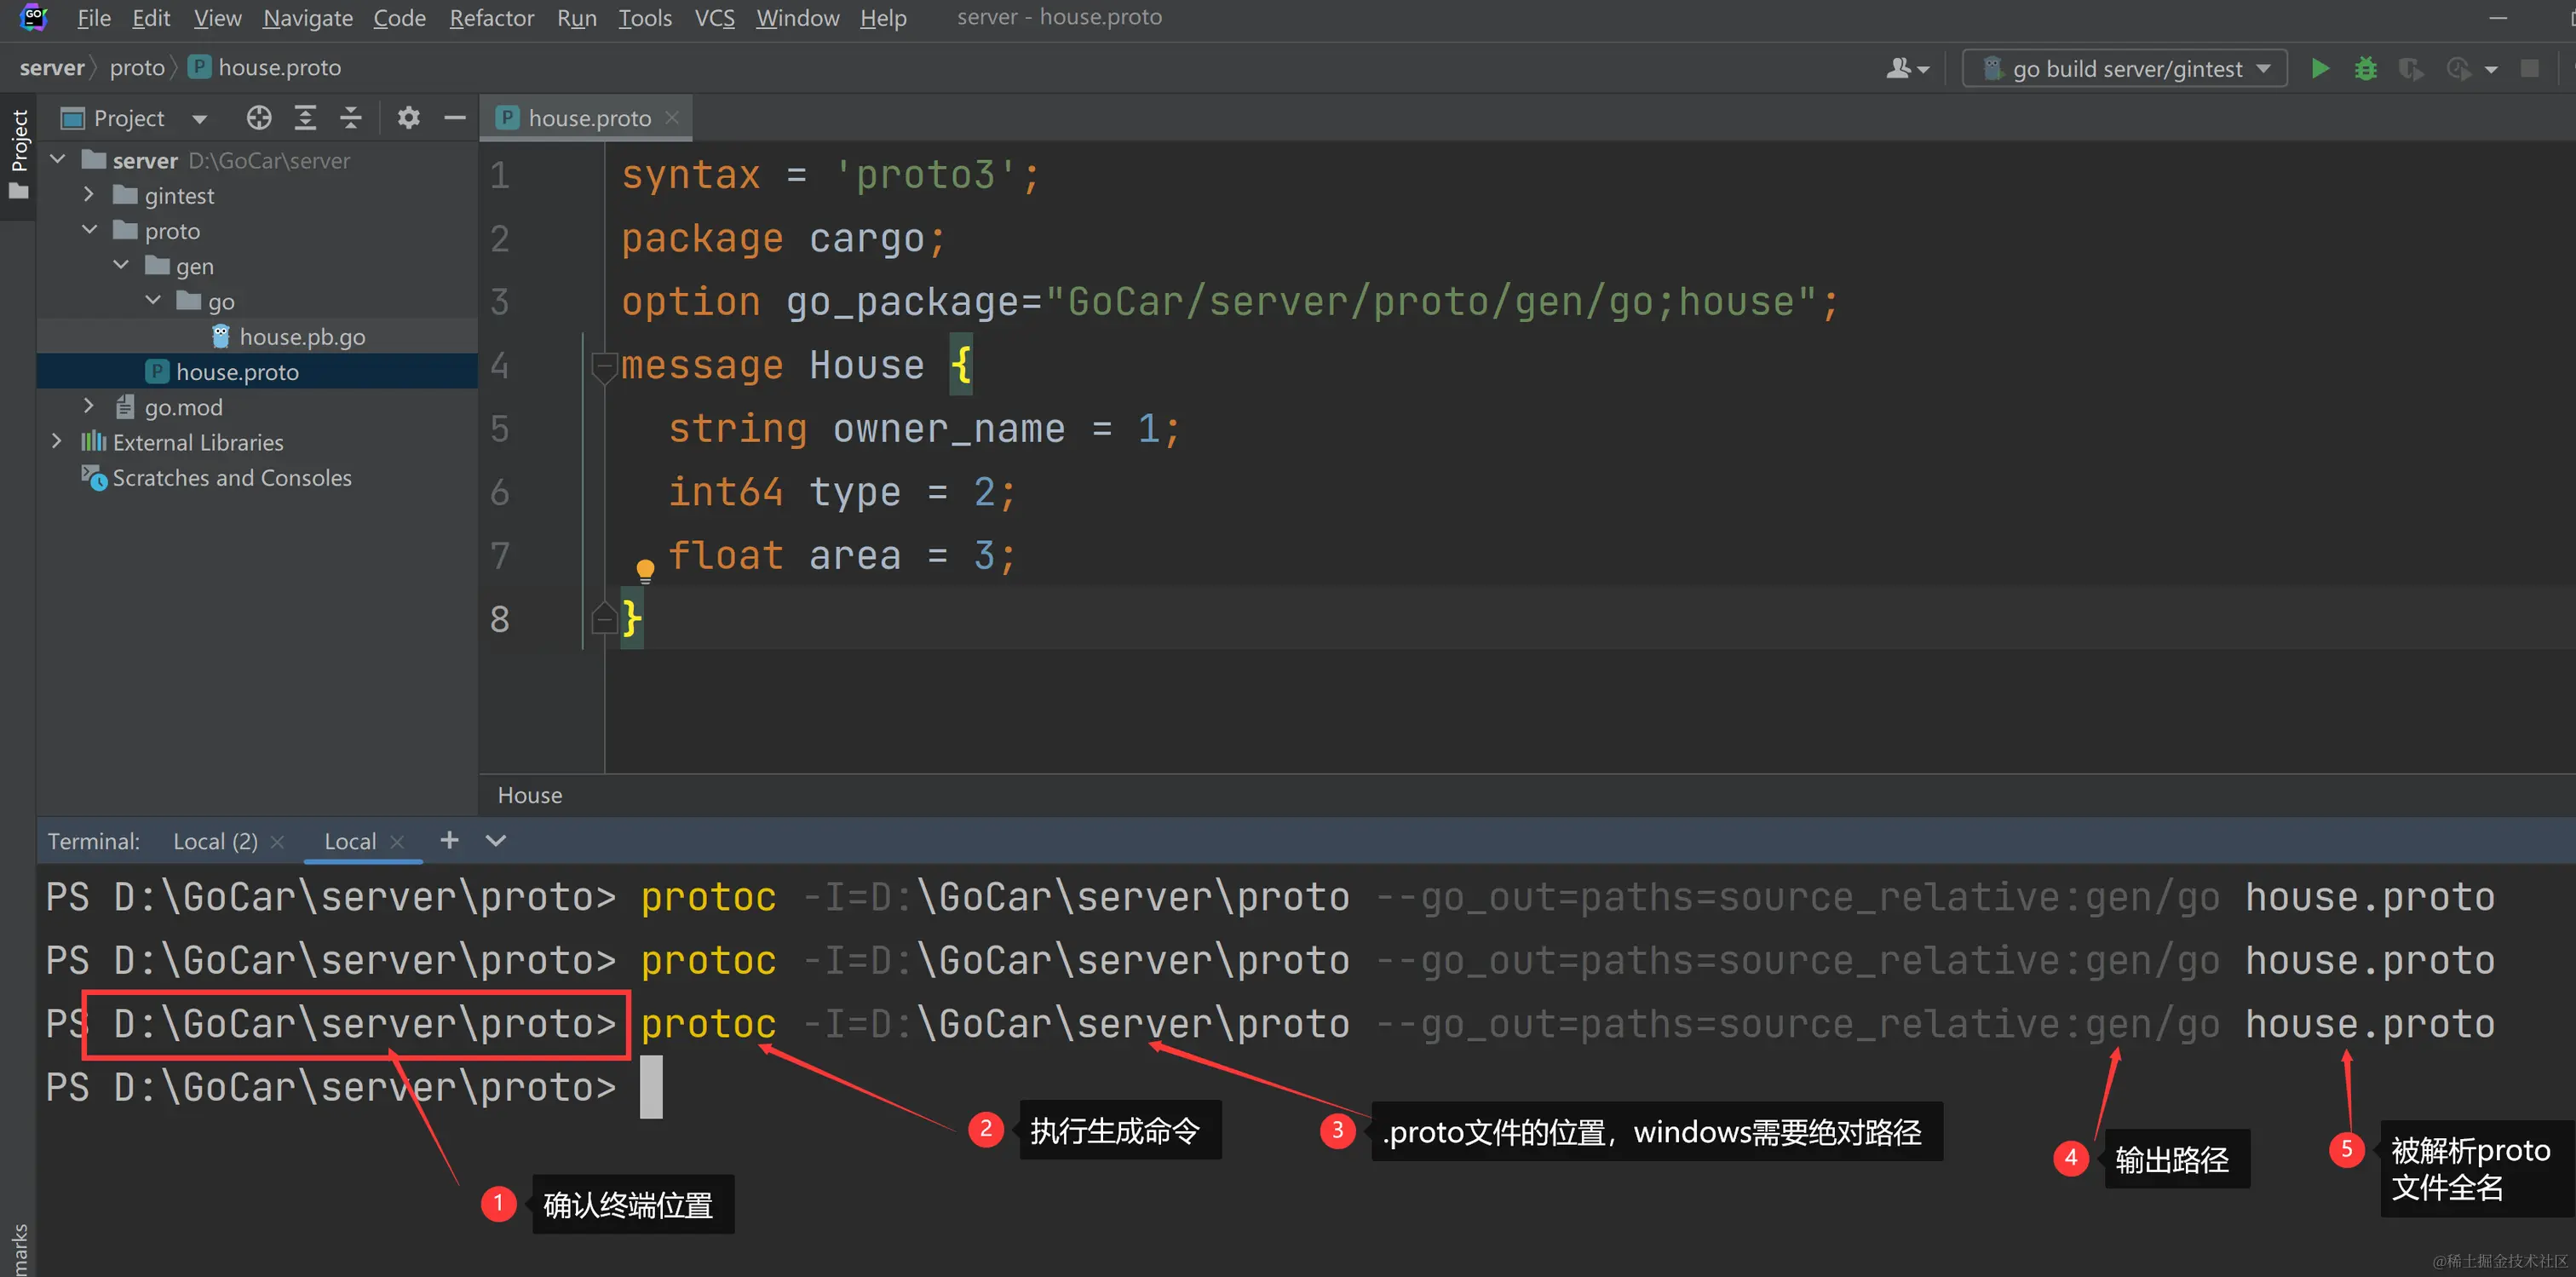Close the house.proto editor tab
Image resolution: width=2576 pixels, height=1277 pixels.
click(x=672, y=118)
